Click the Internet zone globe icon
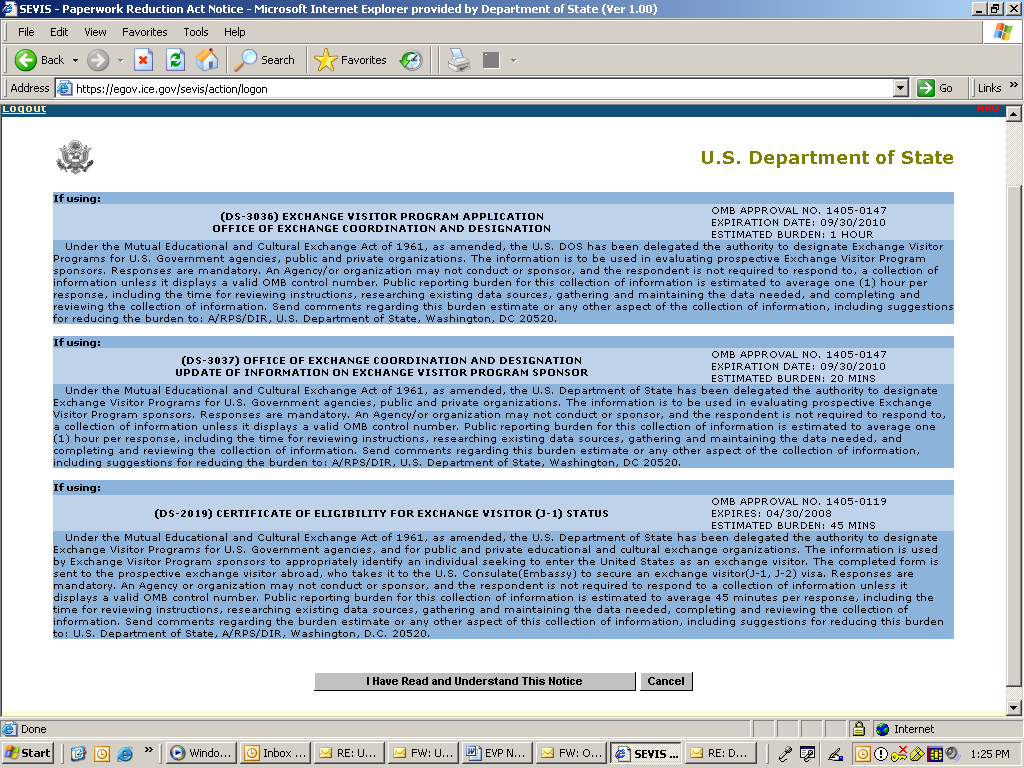The width and height of the screenshot is (1024, 768). (883, 729)
